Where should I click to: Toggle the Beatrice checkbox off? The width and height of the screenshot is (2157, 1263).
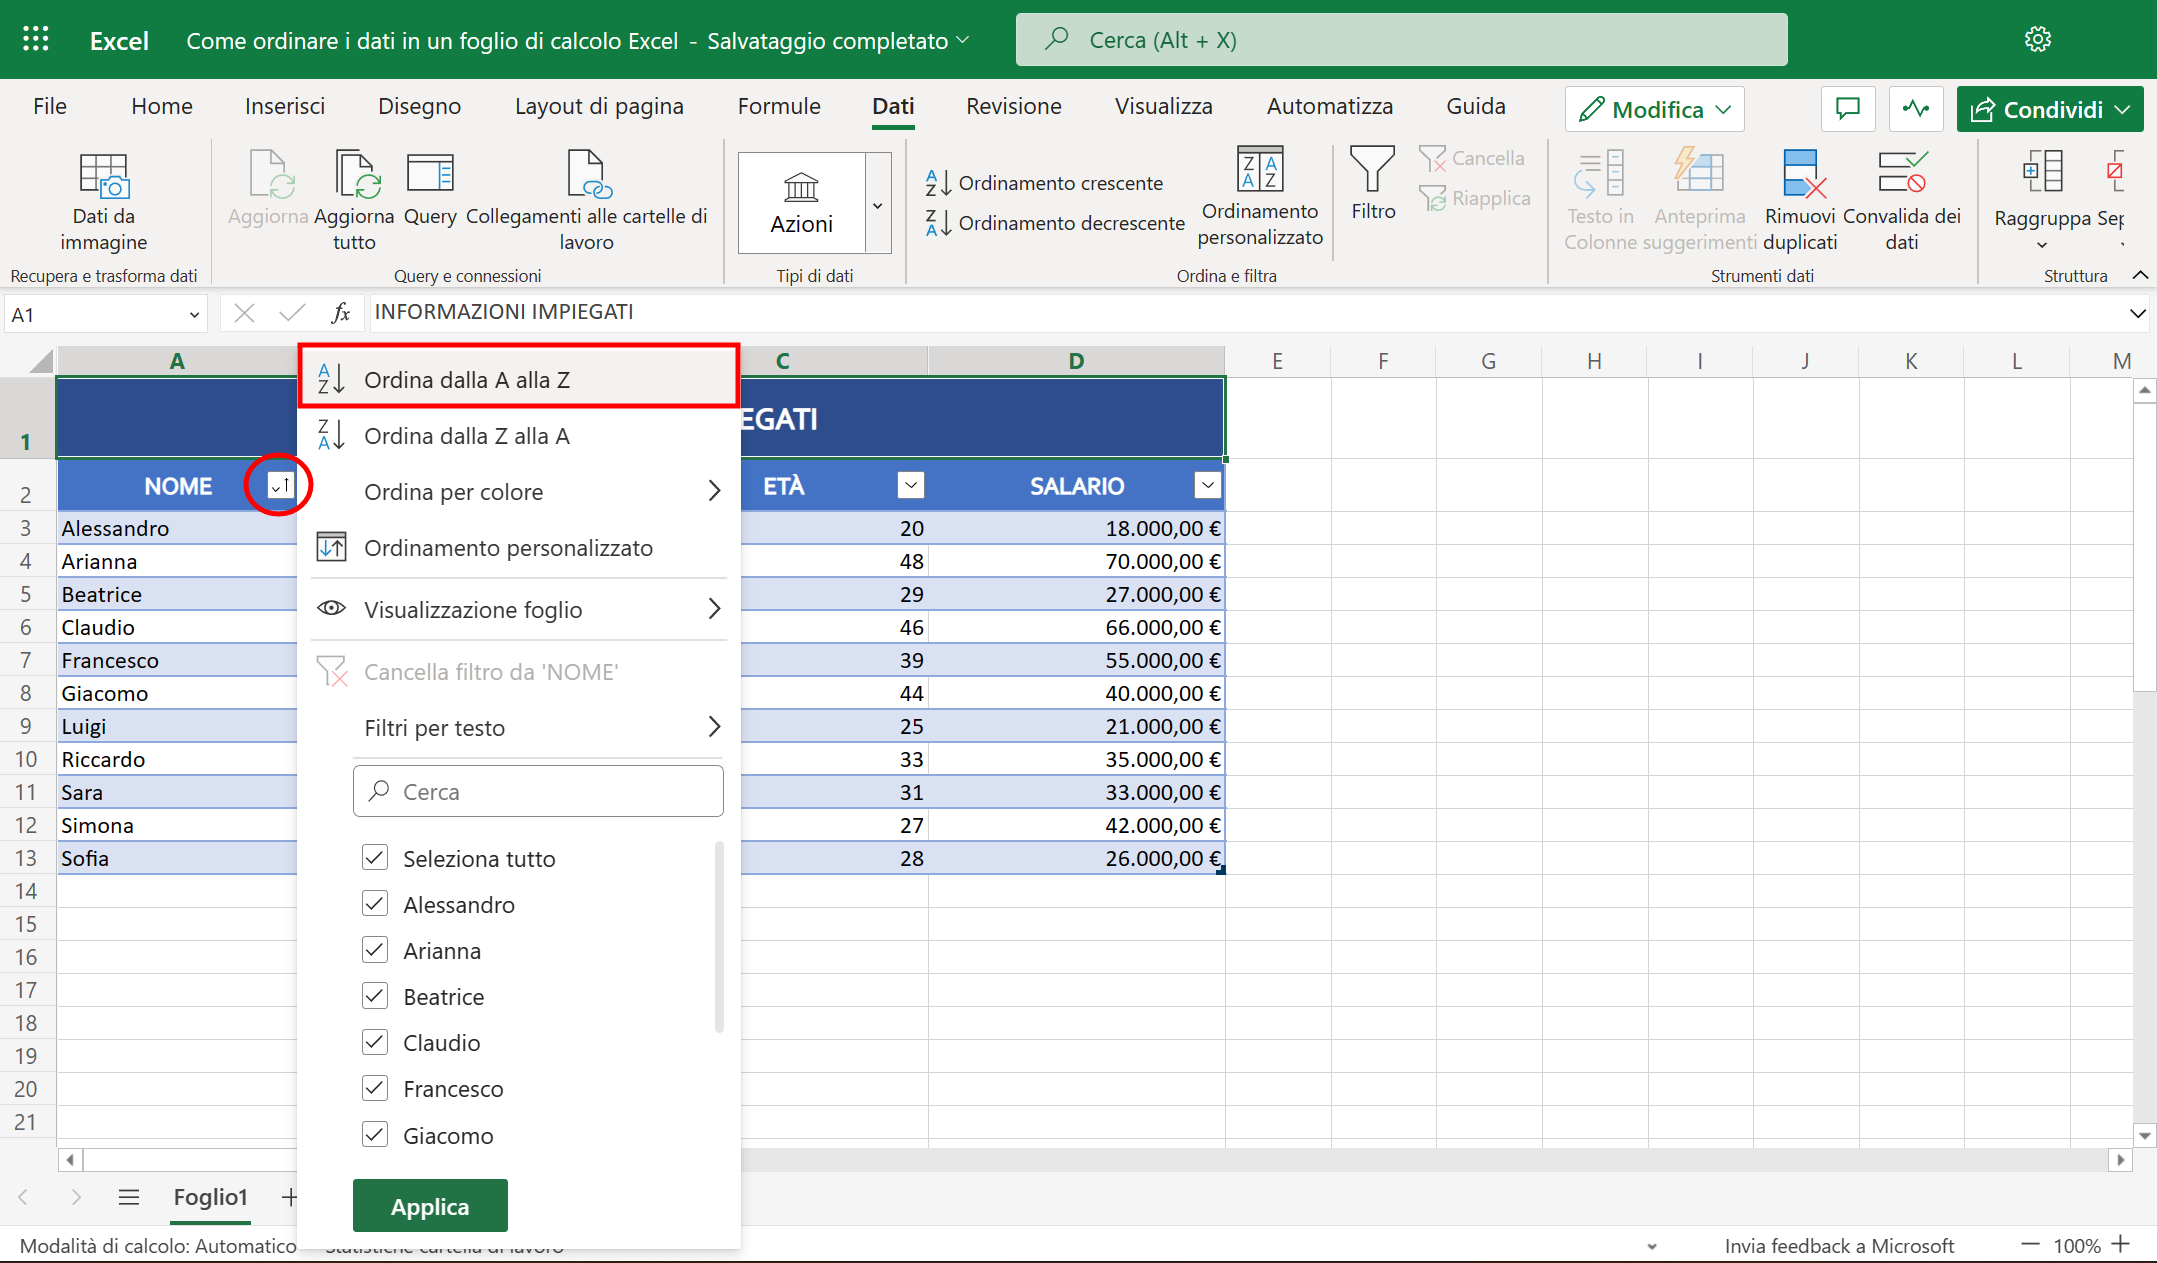point(375,996)
